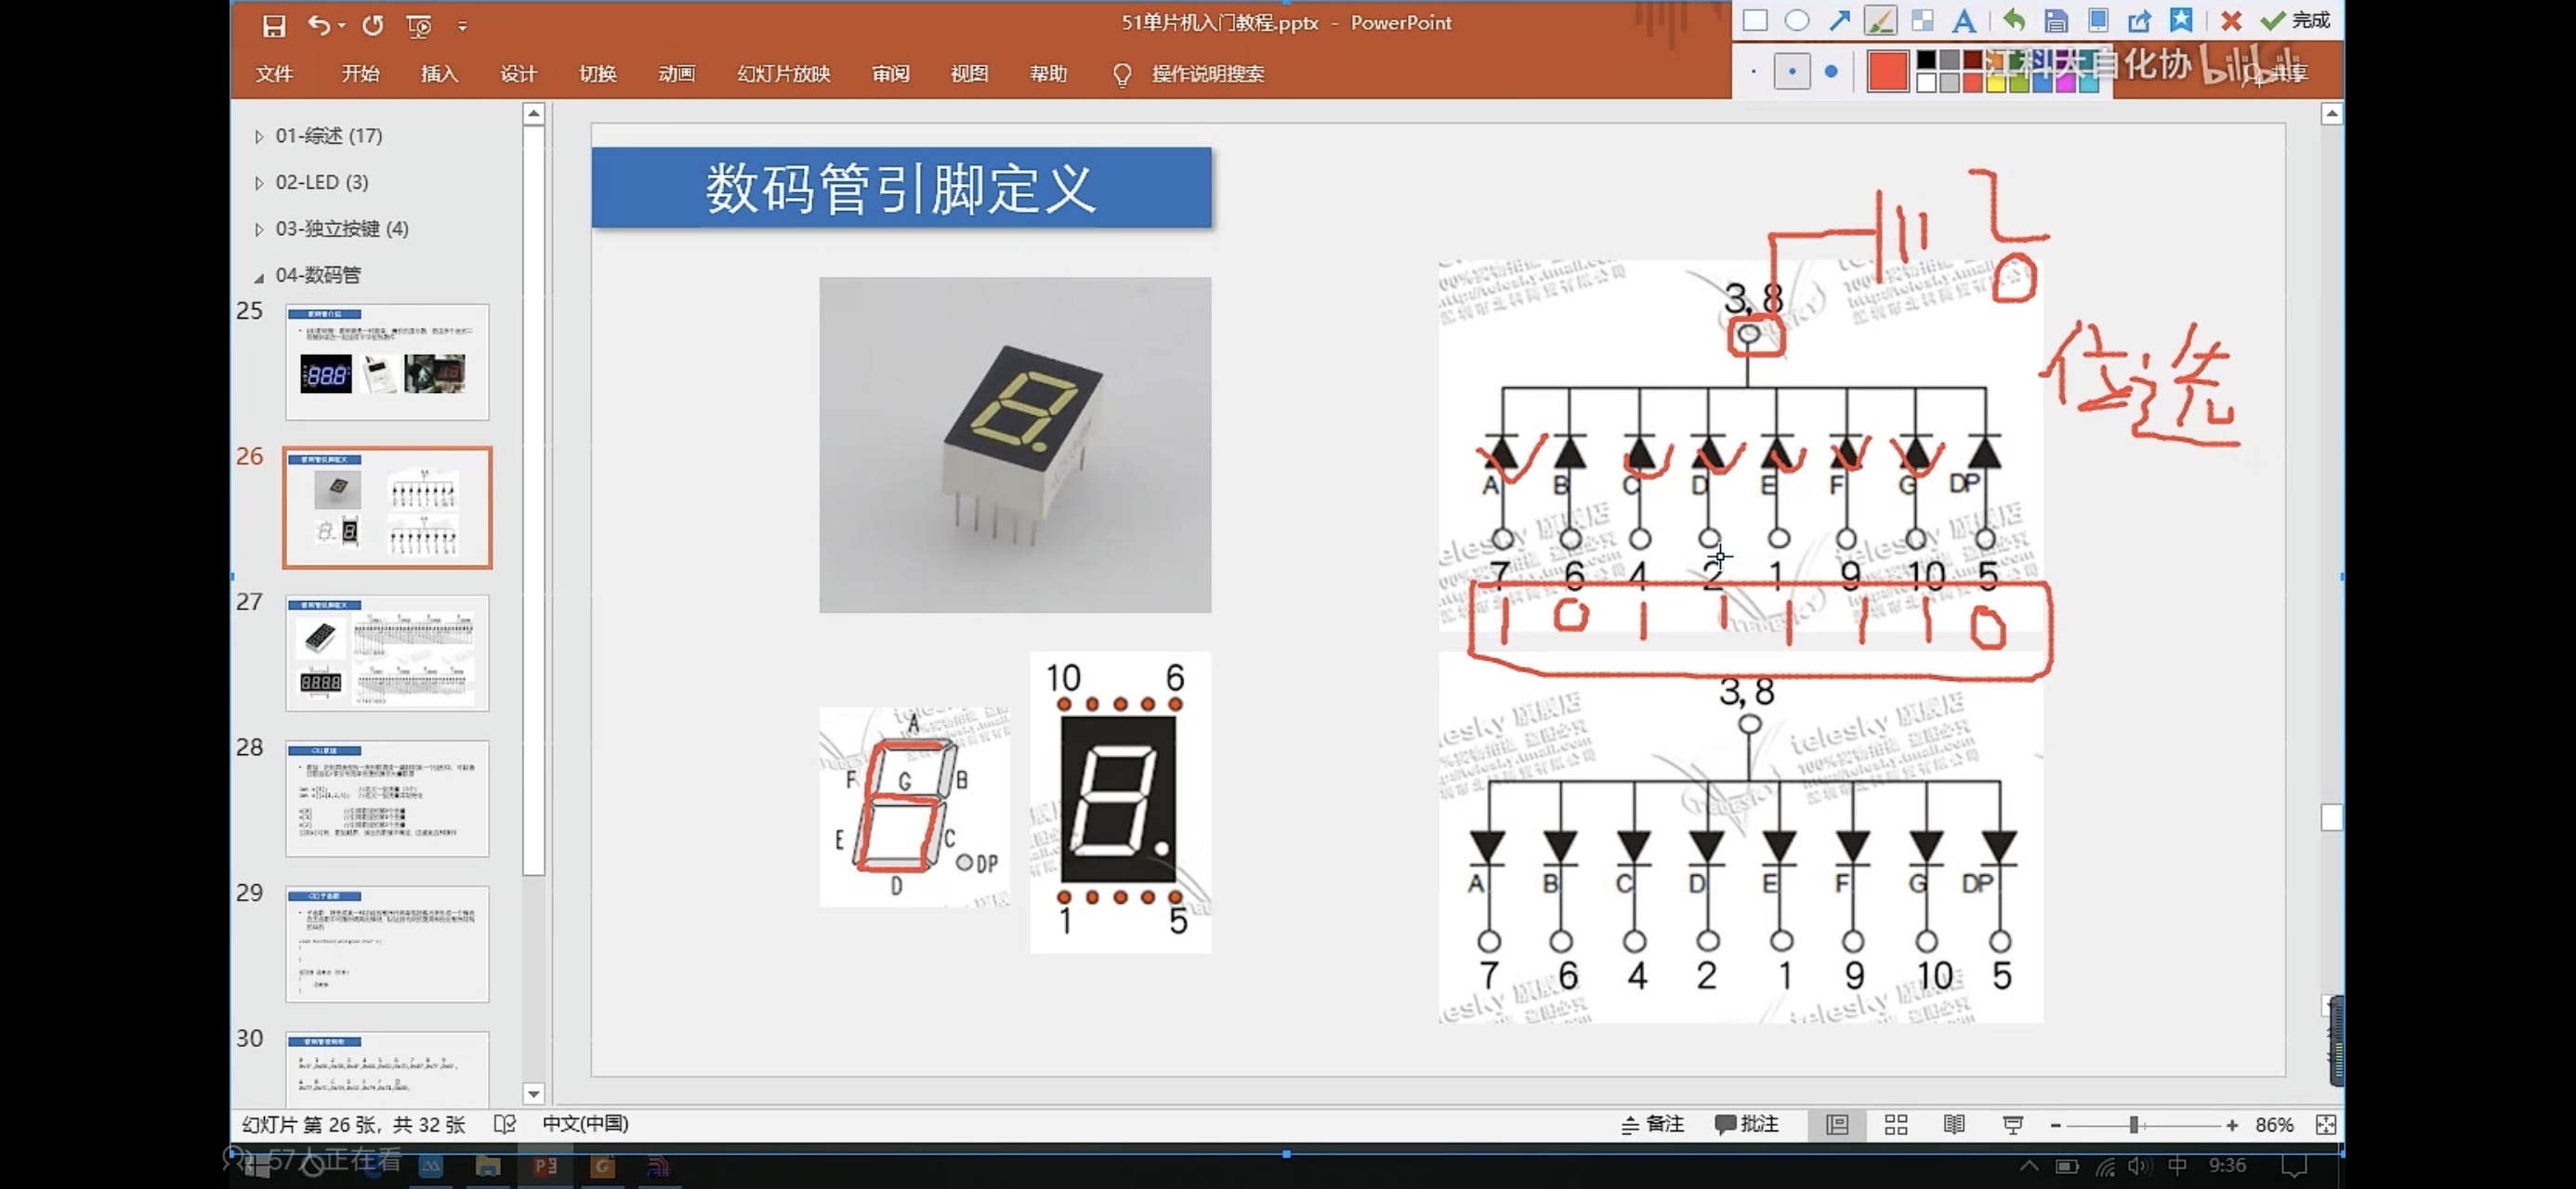The height and width of the screenshot is (1189, 2576).
Task: Pick the yellow color swatch
Action: pyautogui.click(x=1996, y=84)
